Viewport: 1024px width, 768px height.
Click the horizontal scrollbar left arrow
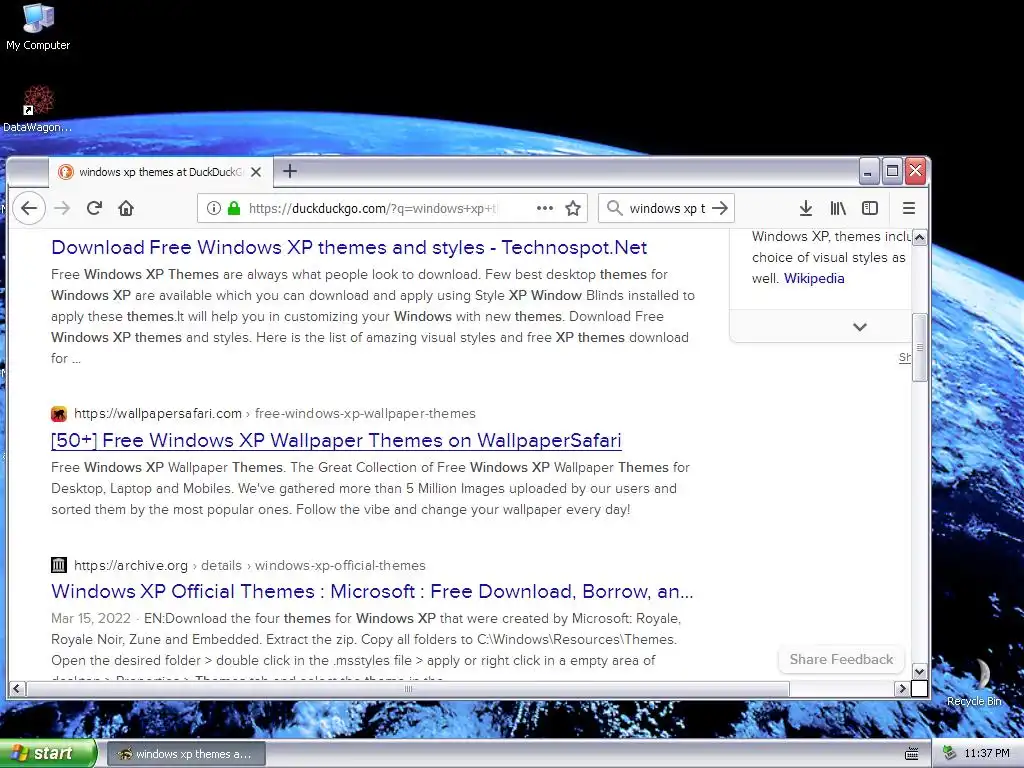[17, 688]
